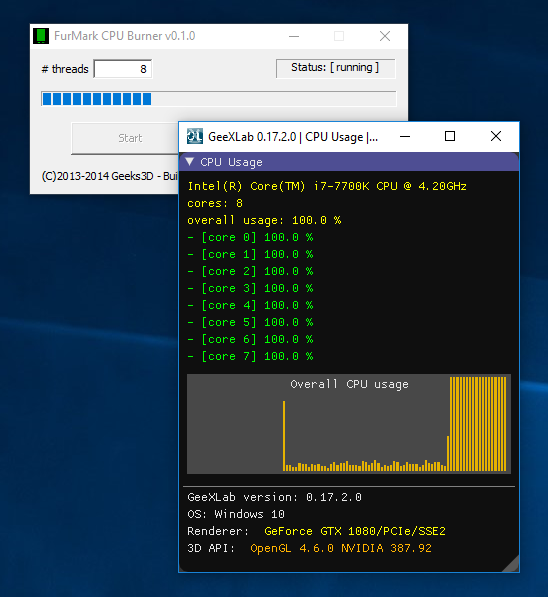The width and height of the screenshot is (548, 597).
Task: Close the GeeXLab window
Action: [496, 136]
